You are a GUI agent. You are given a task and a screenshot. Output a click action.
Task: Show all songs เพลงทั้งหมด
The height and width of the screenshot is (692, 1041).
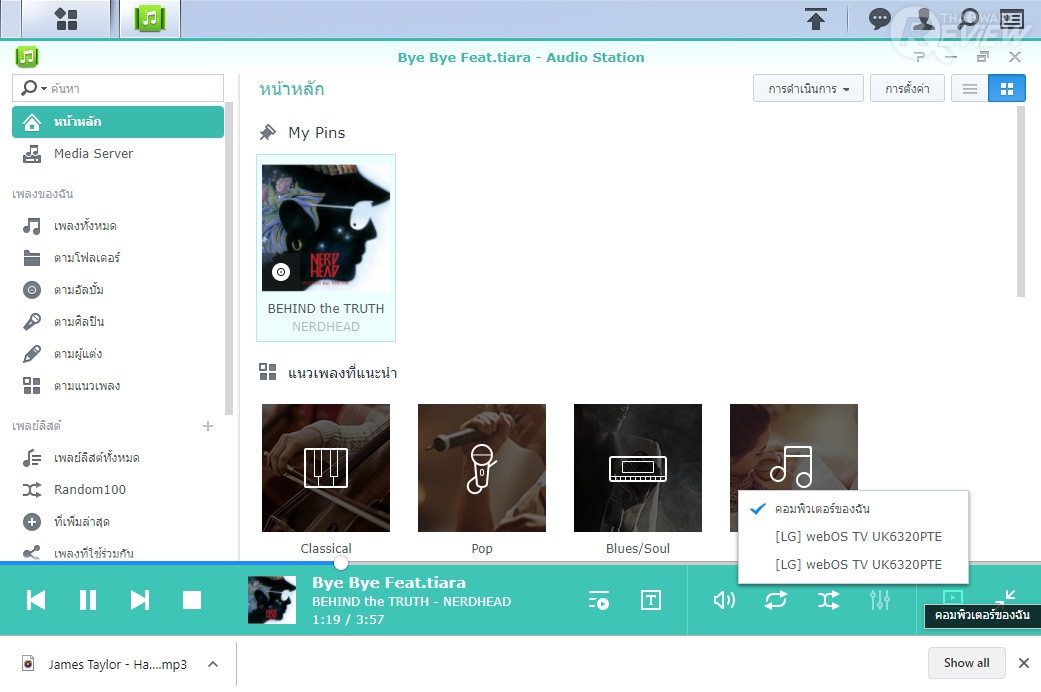click(x=118, y=226)
